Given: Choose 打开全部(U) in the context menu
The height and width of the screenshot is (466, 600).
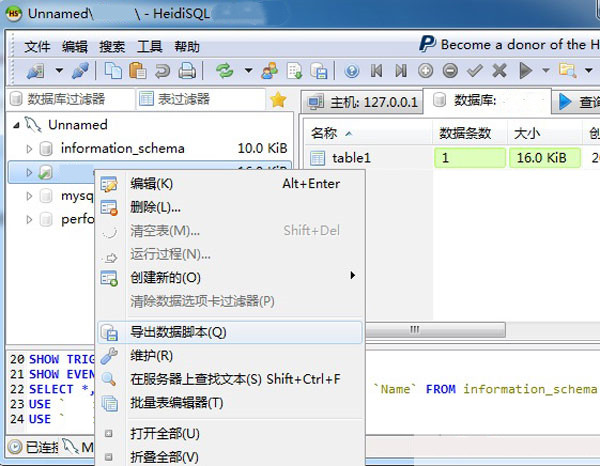Looking at the screenshot, I should (x=230, y=434).
